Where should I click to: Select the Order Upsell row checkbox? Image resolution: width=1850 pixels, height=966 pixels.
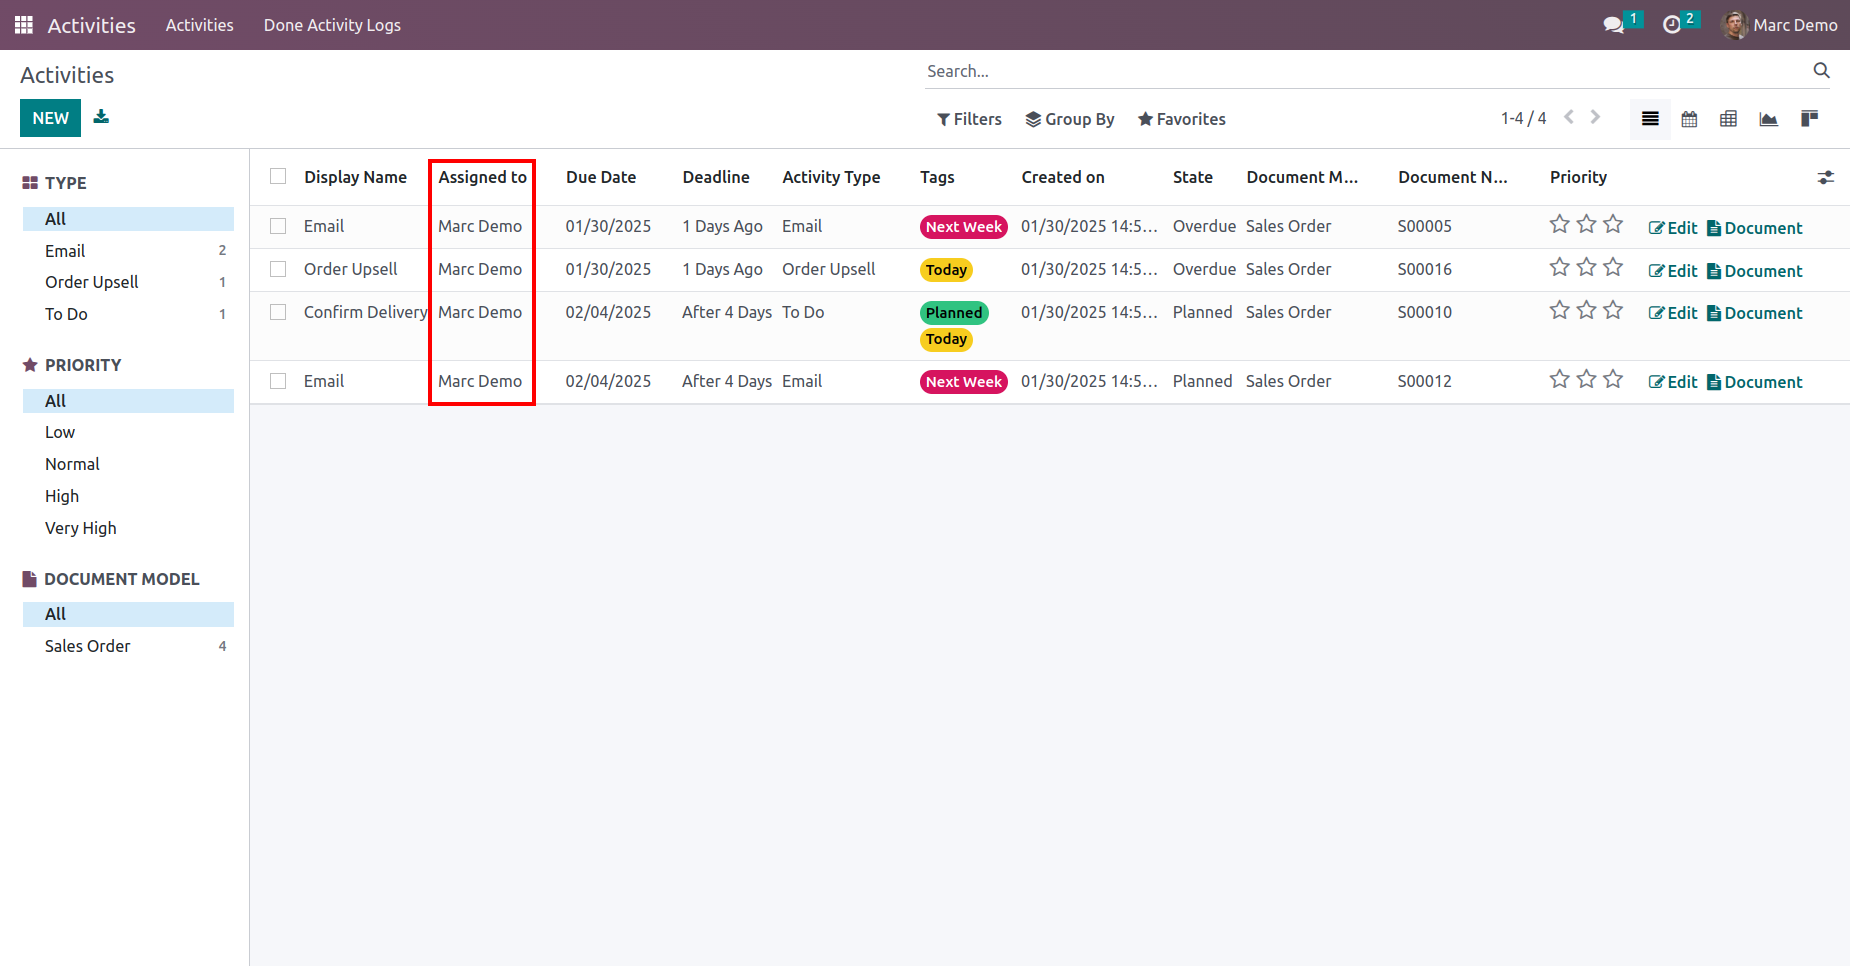[278, 269]
